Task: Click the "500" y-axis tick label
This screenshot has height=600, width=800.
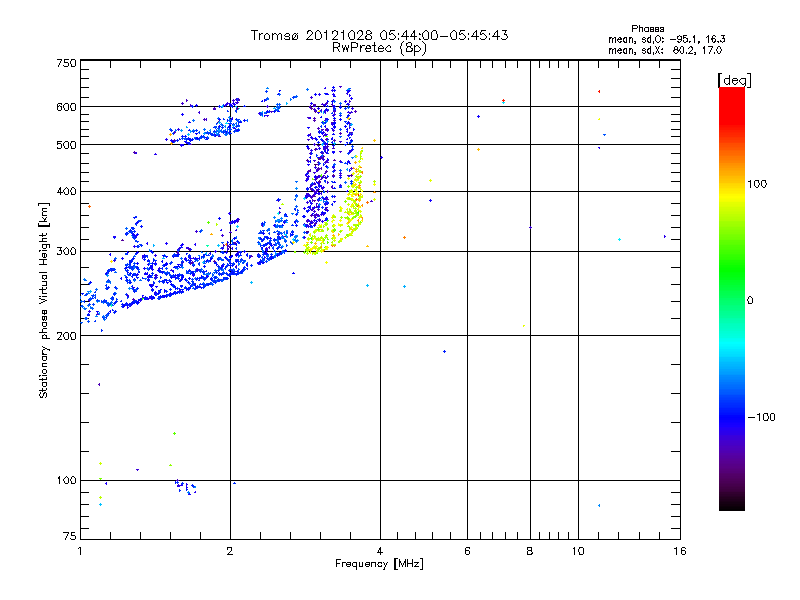Action: coord(66,145)
